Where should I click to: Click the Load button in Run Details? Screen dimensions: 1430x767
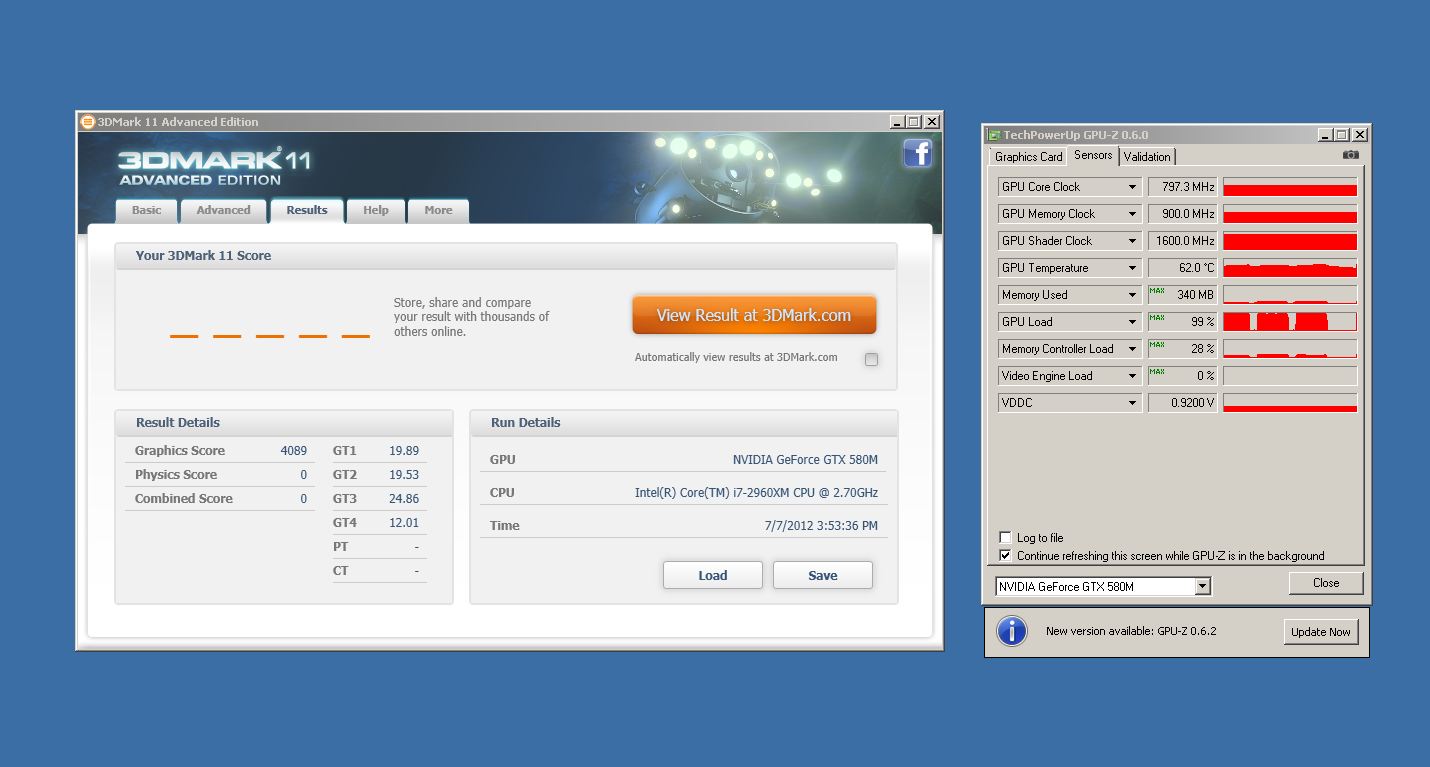click(713, 575)
